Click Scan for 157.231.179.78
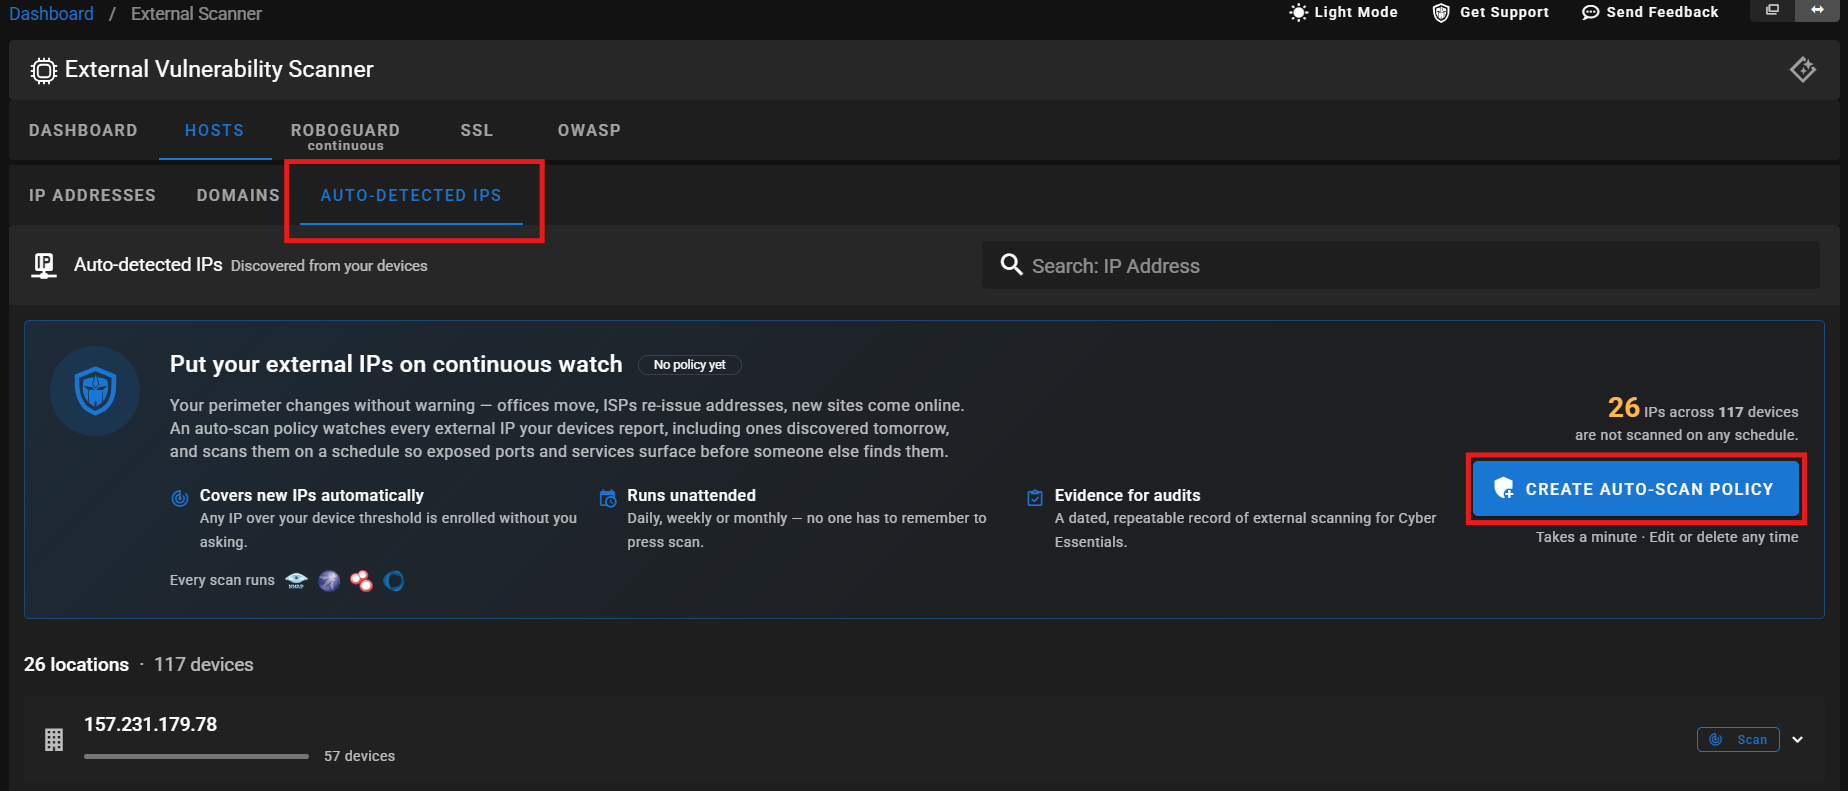The height and width of the screenshot is (791, 1848). pyautogui.click(x=1738, y=740)
